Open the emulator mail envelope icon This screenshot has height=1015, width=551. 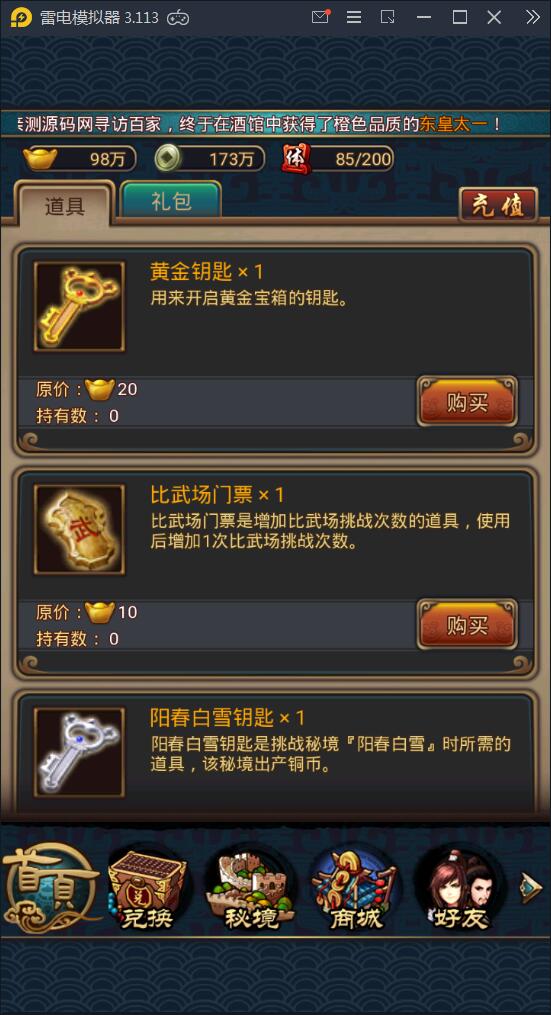point(320,17)
